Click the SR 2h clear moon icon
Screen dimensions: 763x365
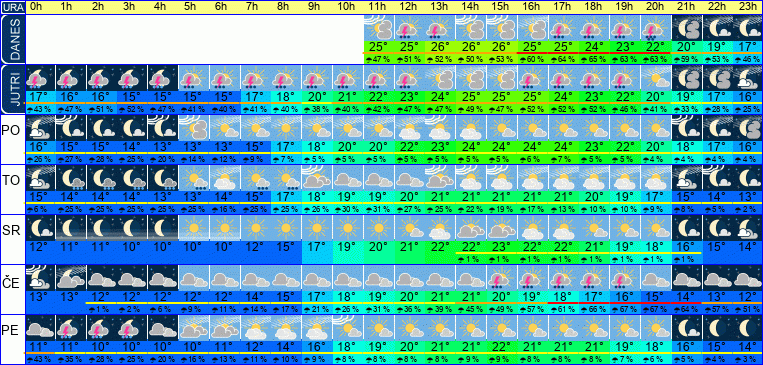(101, 228)
